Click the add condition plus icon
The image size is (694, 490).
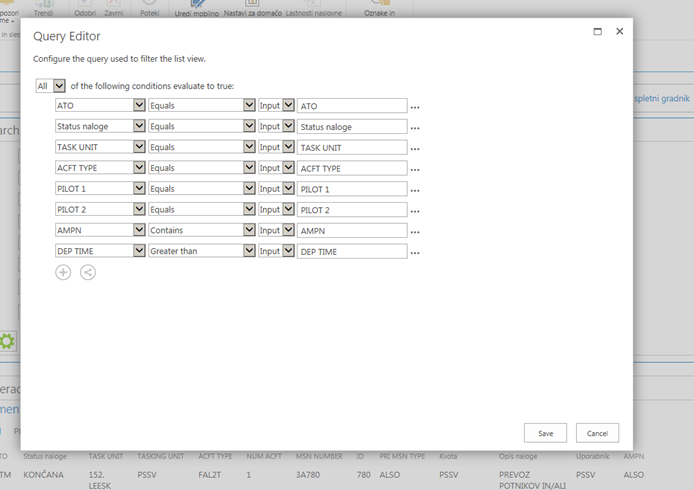(63, 272)
